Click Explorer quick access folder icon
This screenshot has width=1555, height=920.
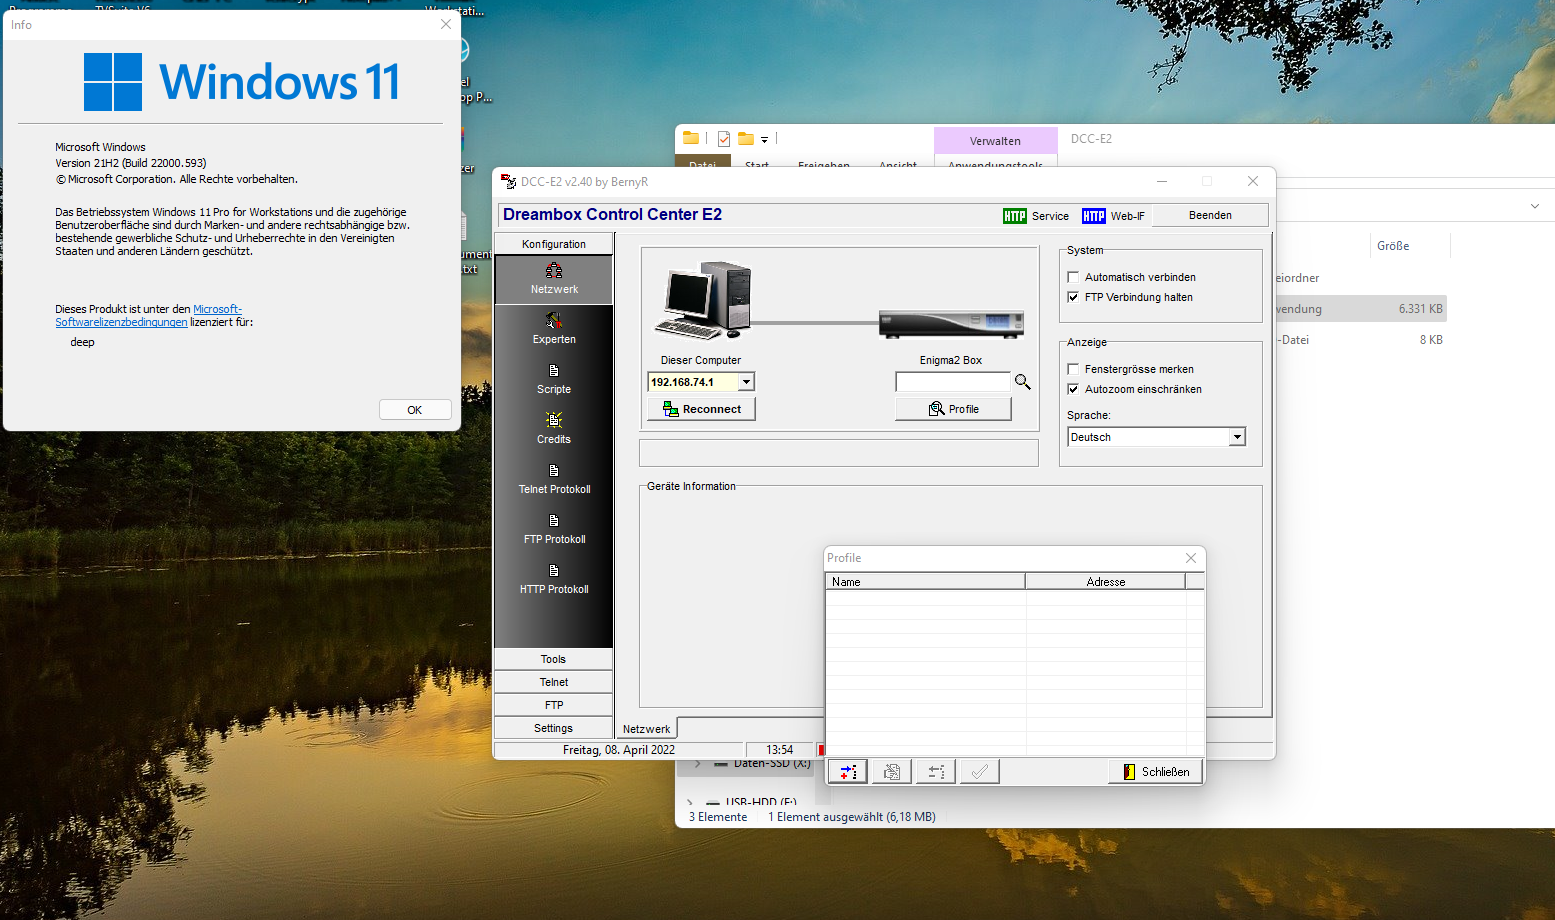coord(691,139)
